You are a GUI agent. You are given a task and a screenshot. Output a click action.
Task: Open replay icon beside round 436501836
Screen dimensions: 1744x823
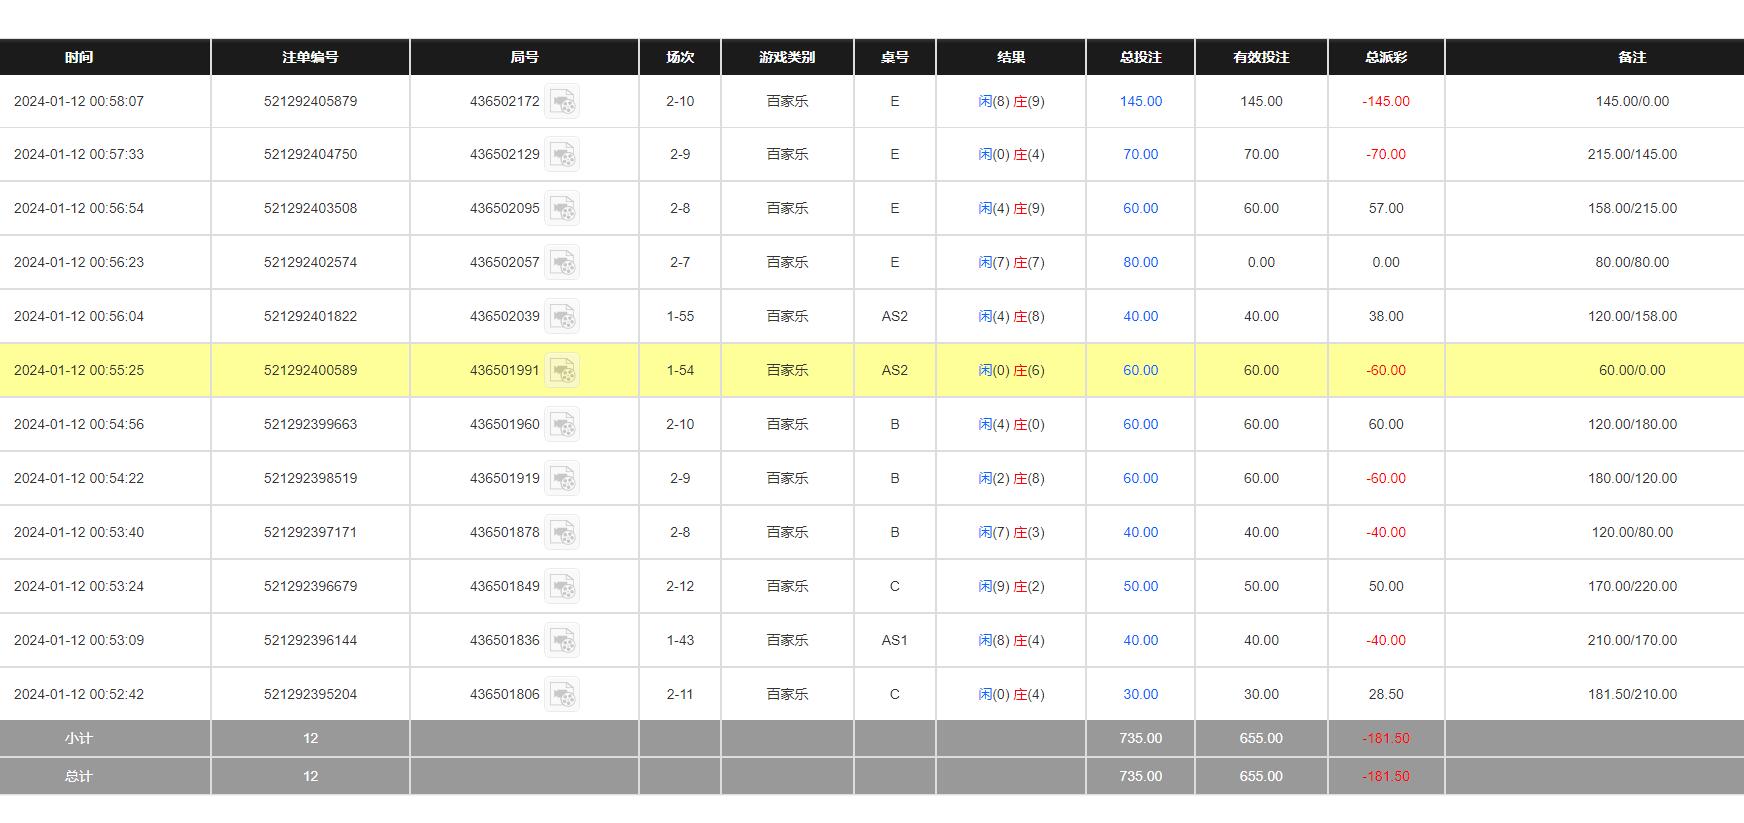click(x=562, y=641)
